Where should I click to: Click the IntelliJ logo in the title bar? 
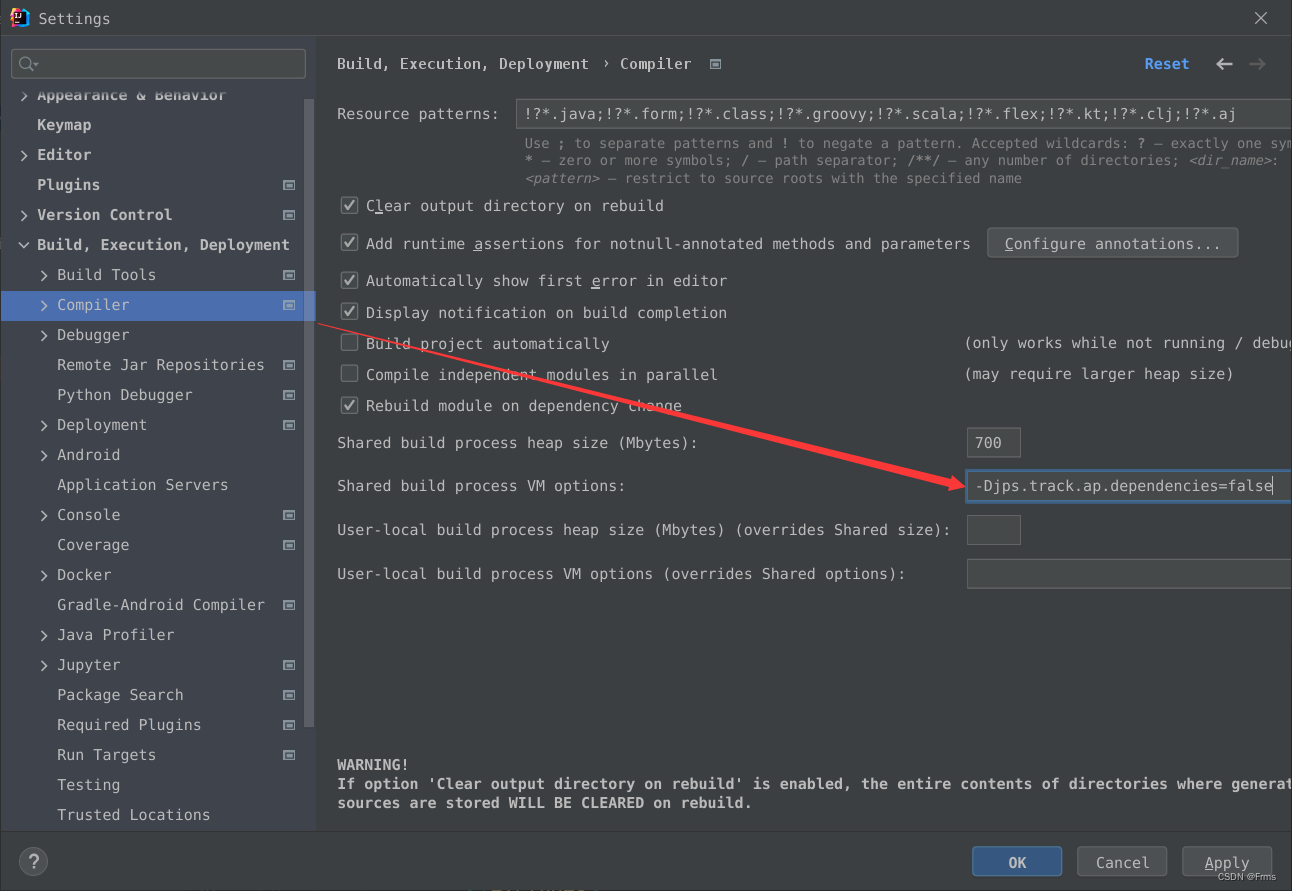click(x=20, y=17)
